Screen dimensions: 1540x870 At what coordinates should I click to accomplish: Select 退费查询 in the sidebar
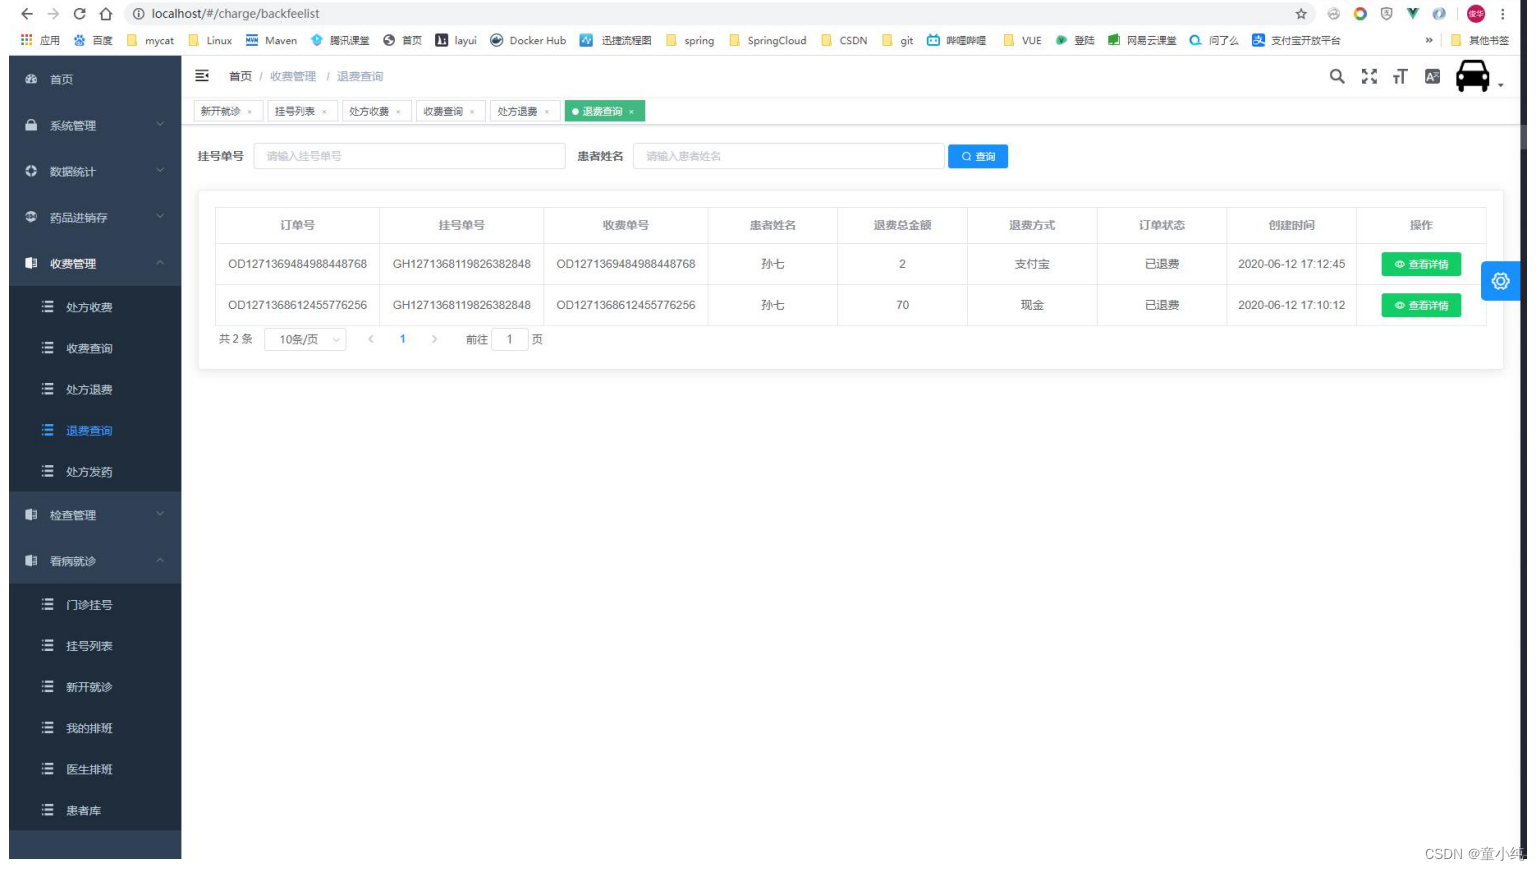click(x=95, y=430)
